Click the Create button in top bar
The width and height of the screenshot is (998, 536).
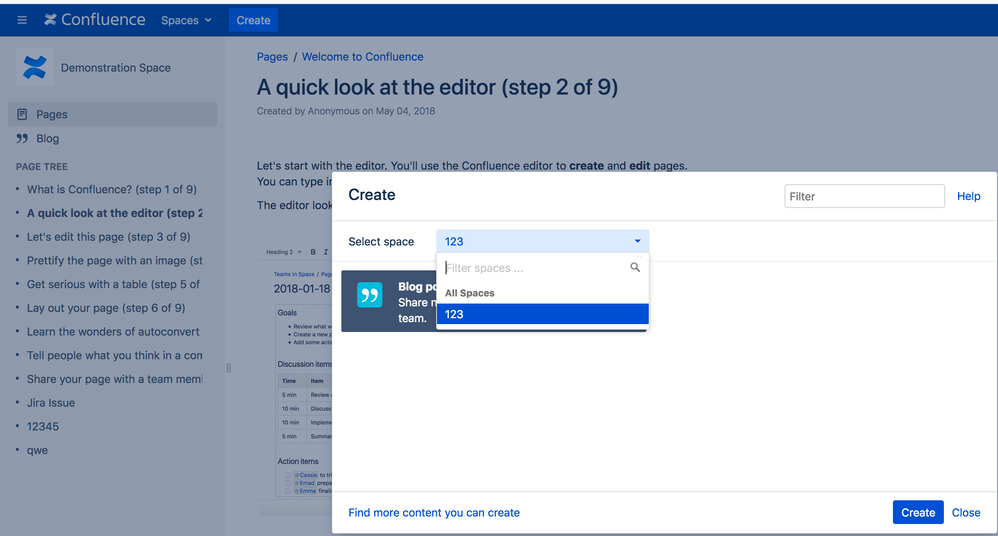[x=253, y=20]
